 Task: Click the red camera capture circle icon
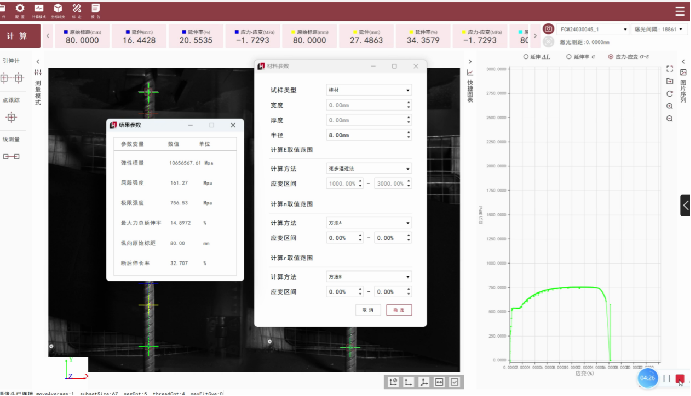tap(548, 29)
